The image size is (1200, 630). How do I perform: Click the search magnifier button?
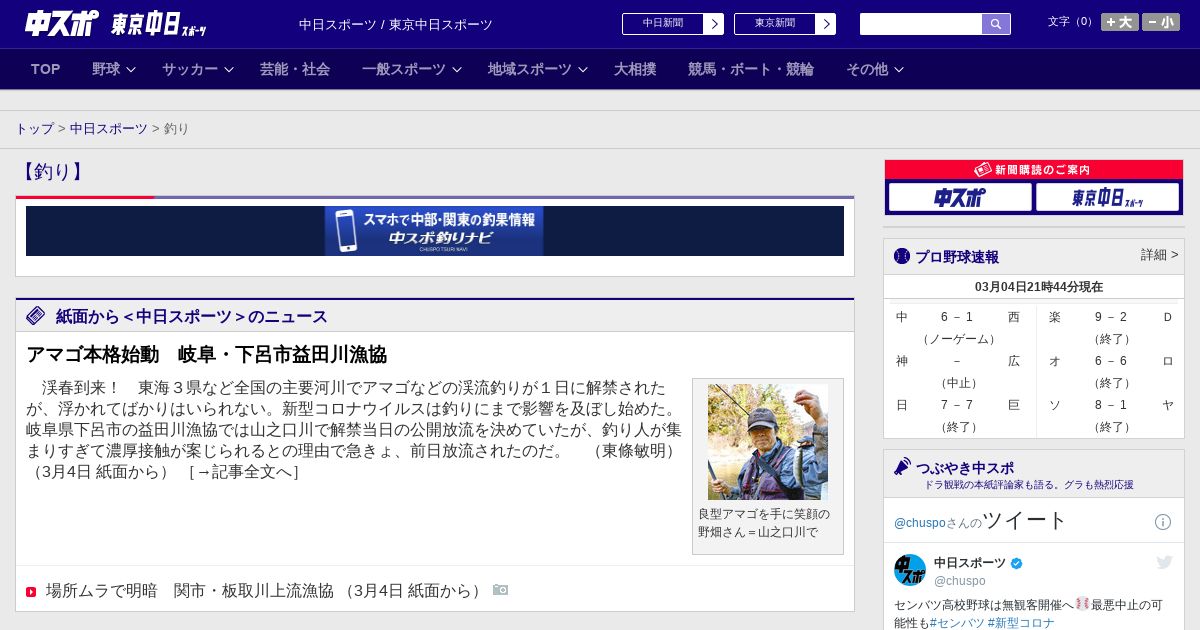tap(996, 24)
